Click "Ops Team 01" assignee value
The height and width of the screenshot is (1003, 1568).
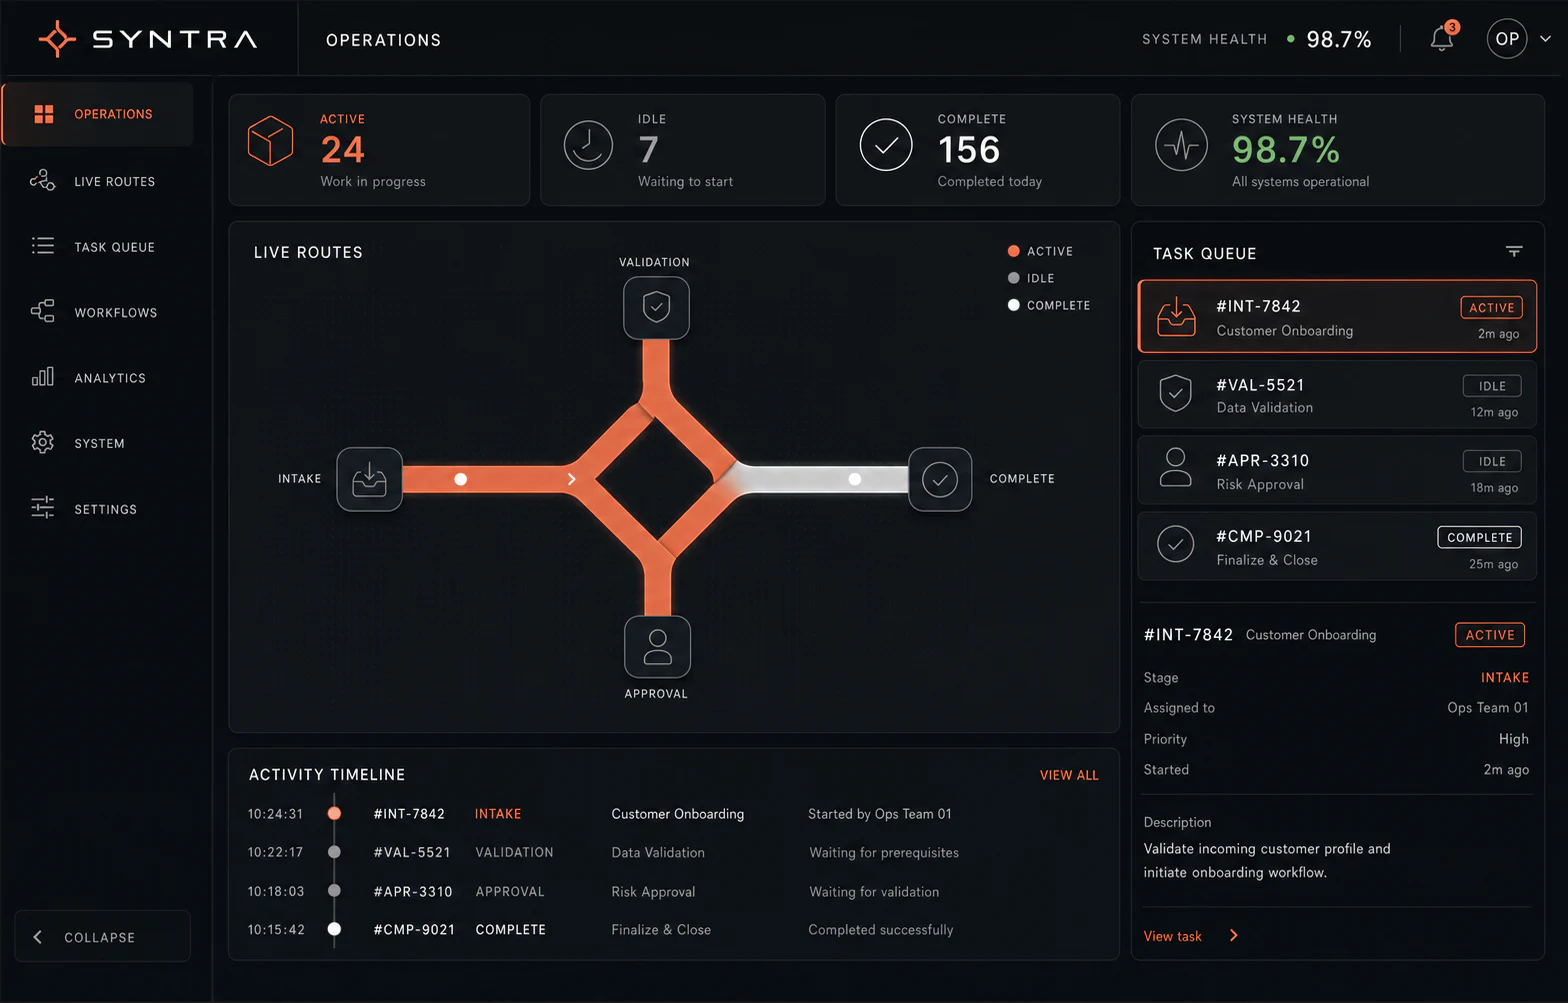pos(1487,707)
